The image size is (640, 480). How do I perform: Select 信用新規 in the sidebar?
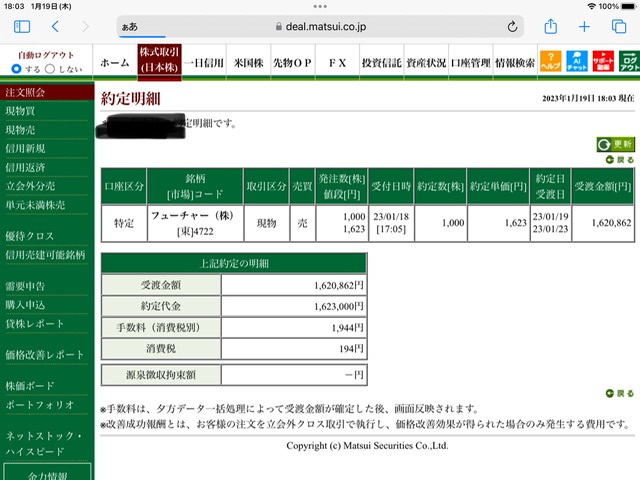(25, 149)
